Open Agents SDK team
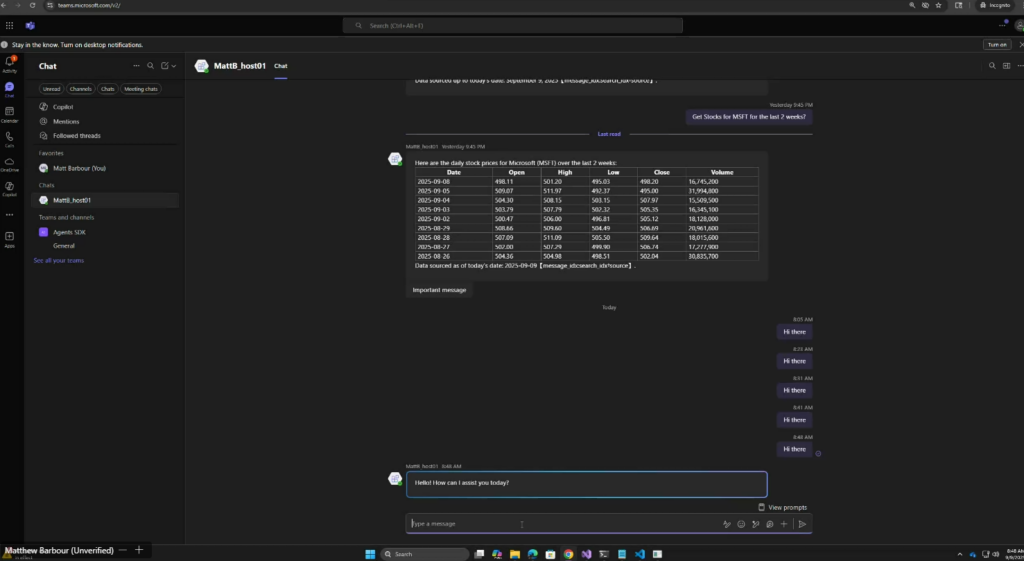This screenshot has height=561, width=1024. [x=104, y=232]
